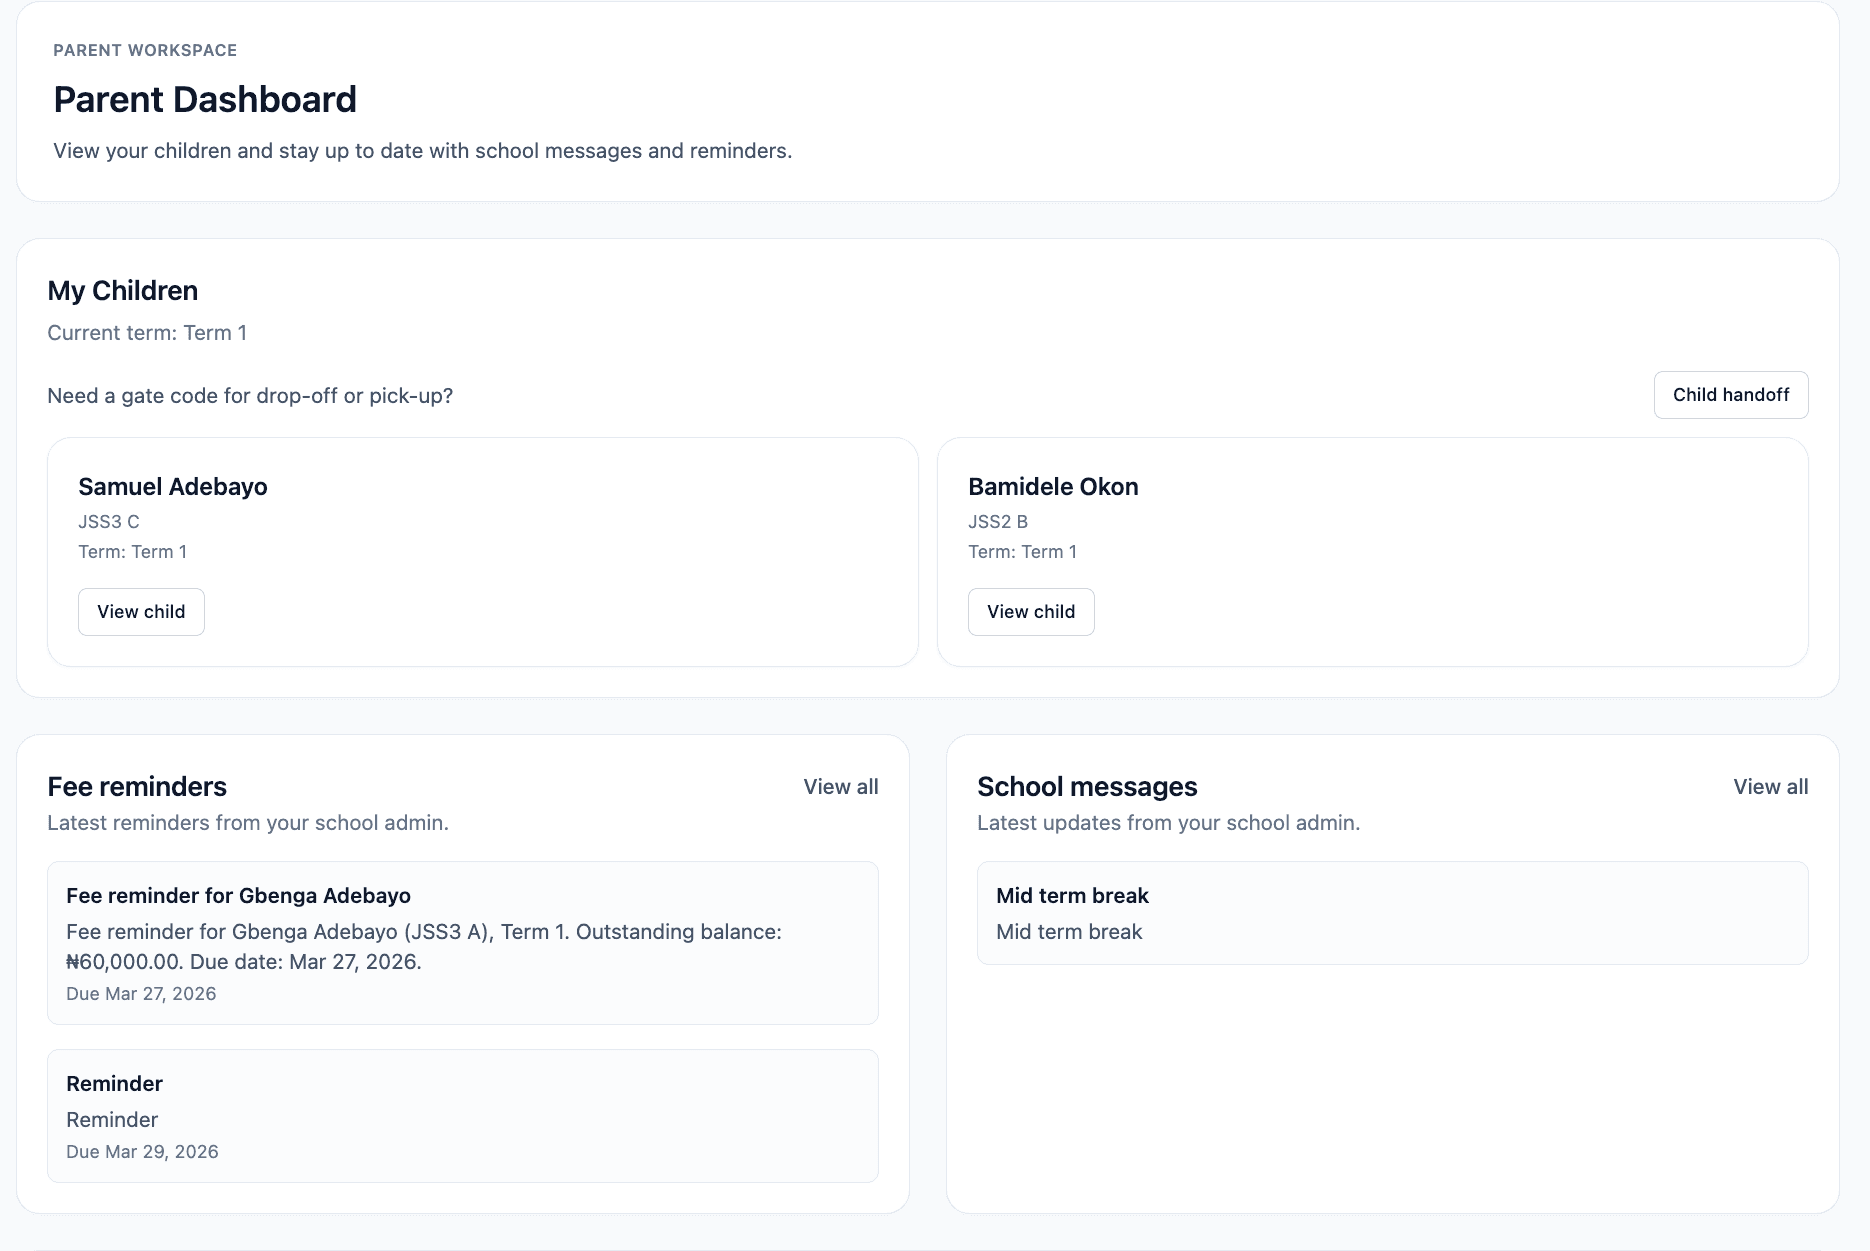Click the PARENT WORKSPACE label
1870x1251 pixels.
click(x=144, y=50)
